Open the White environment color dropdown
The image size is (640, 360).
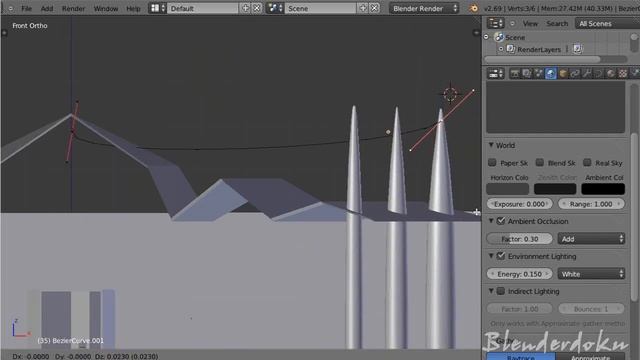tap(591, 274)
